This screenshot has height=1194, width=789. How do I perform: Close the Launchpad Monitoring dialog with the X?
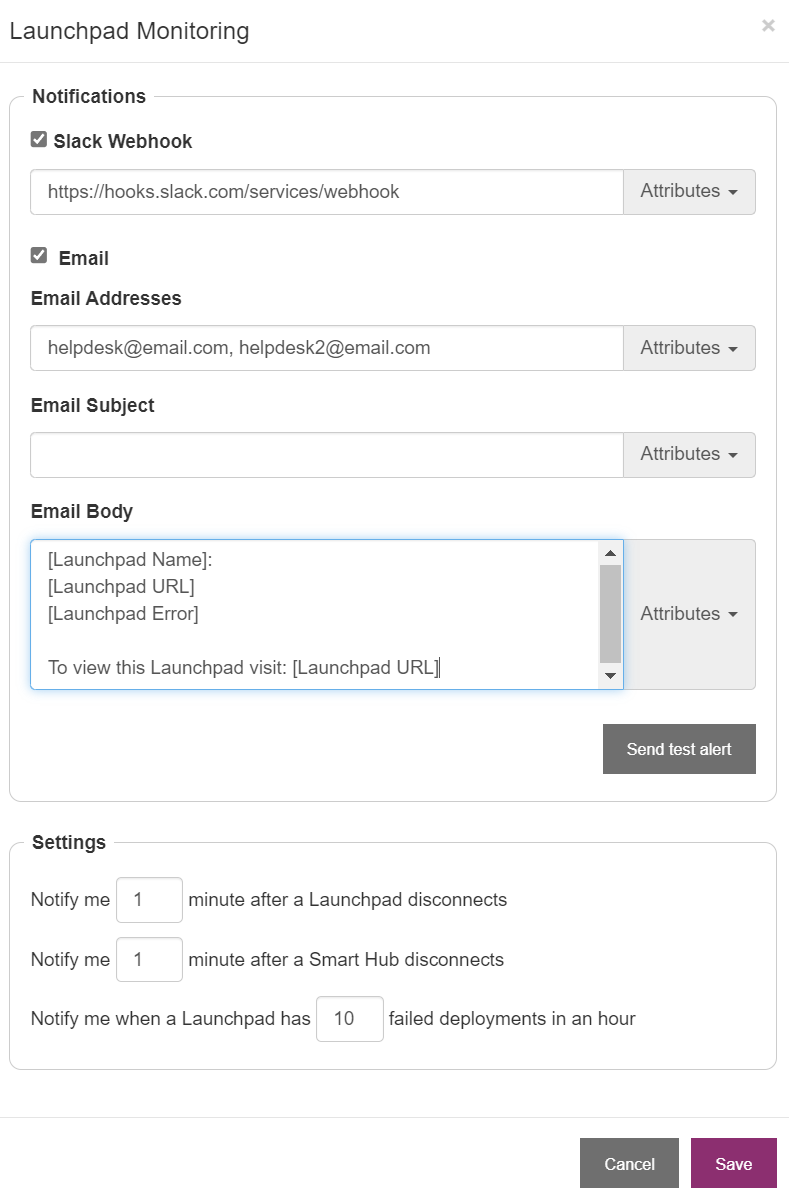(x=768, y=26)
